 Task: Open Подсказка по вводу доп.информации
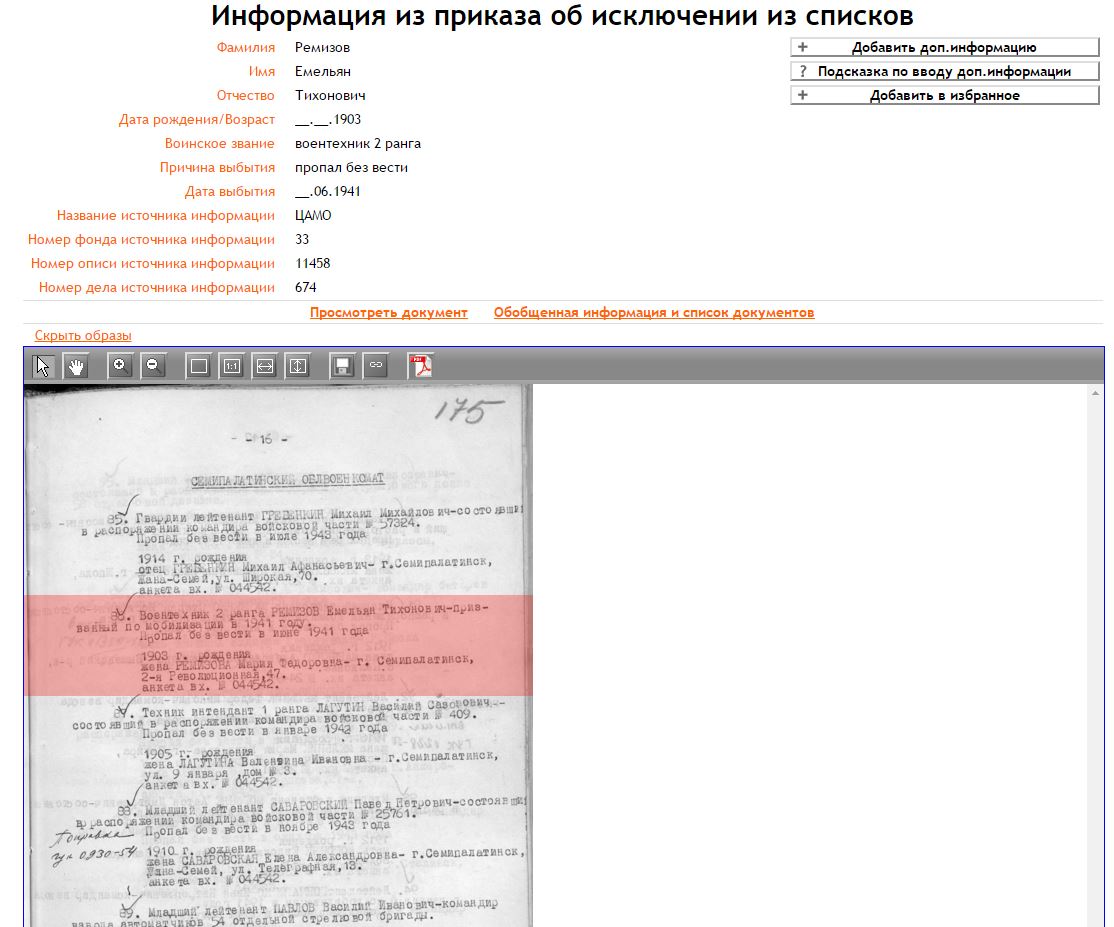pos(944,71)
